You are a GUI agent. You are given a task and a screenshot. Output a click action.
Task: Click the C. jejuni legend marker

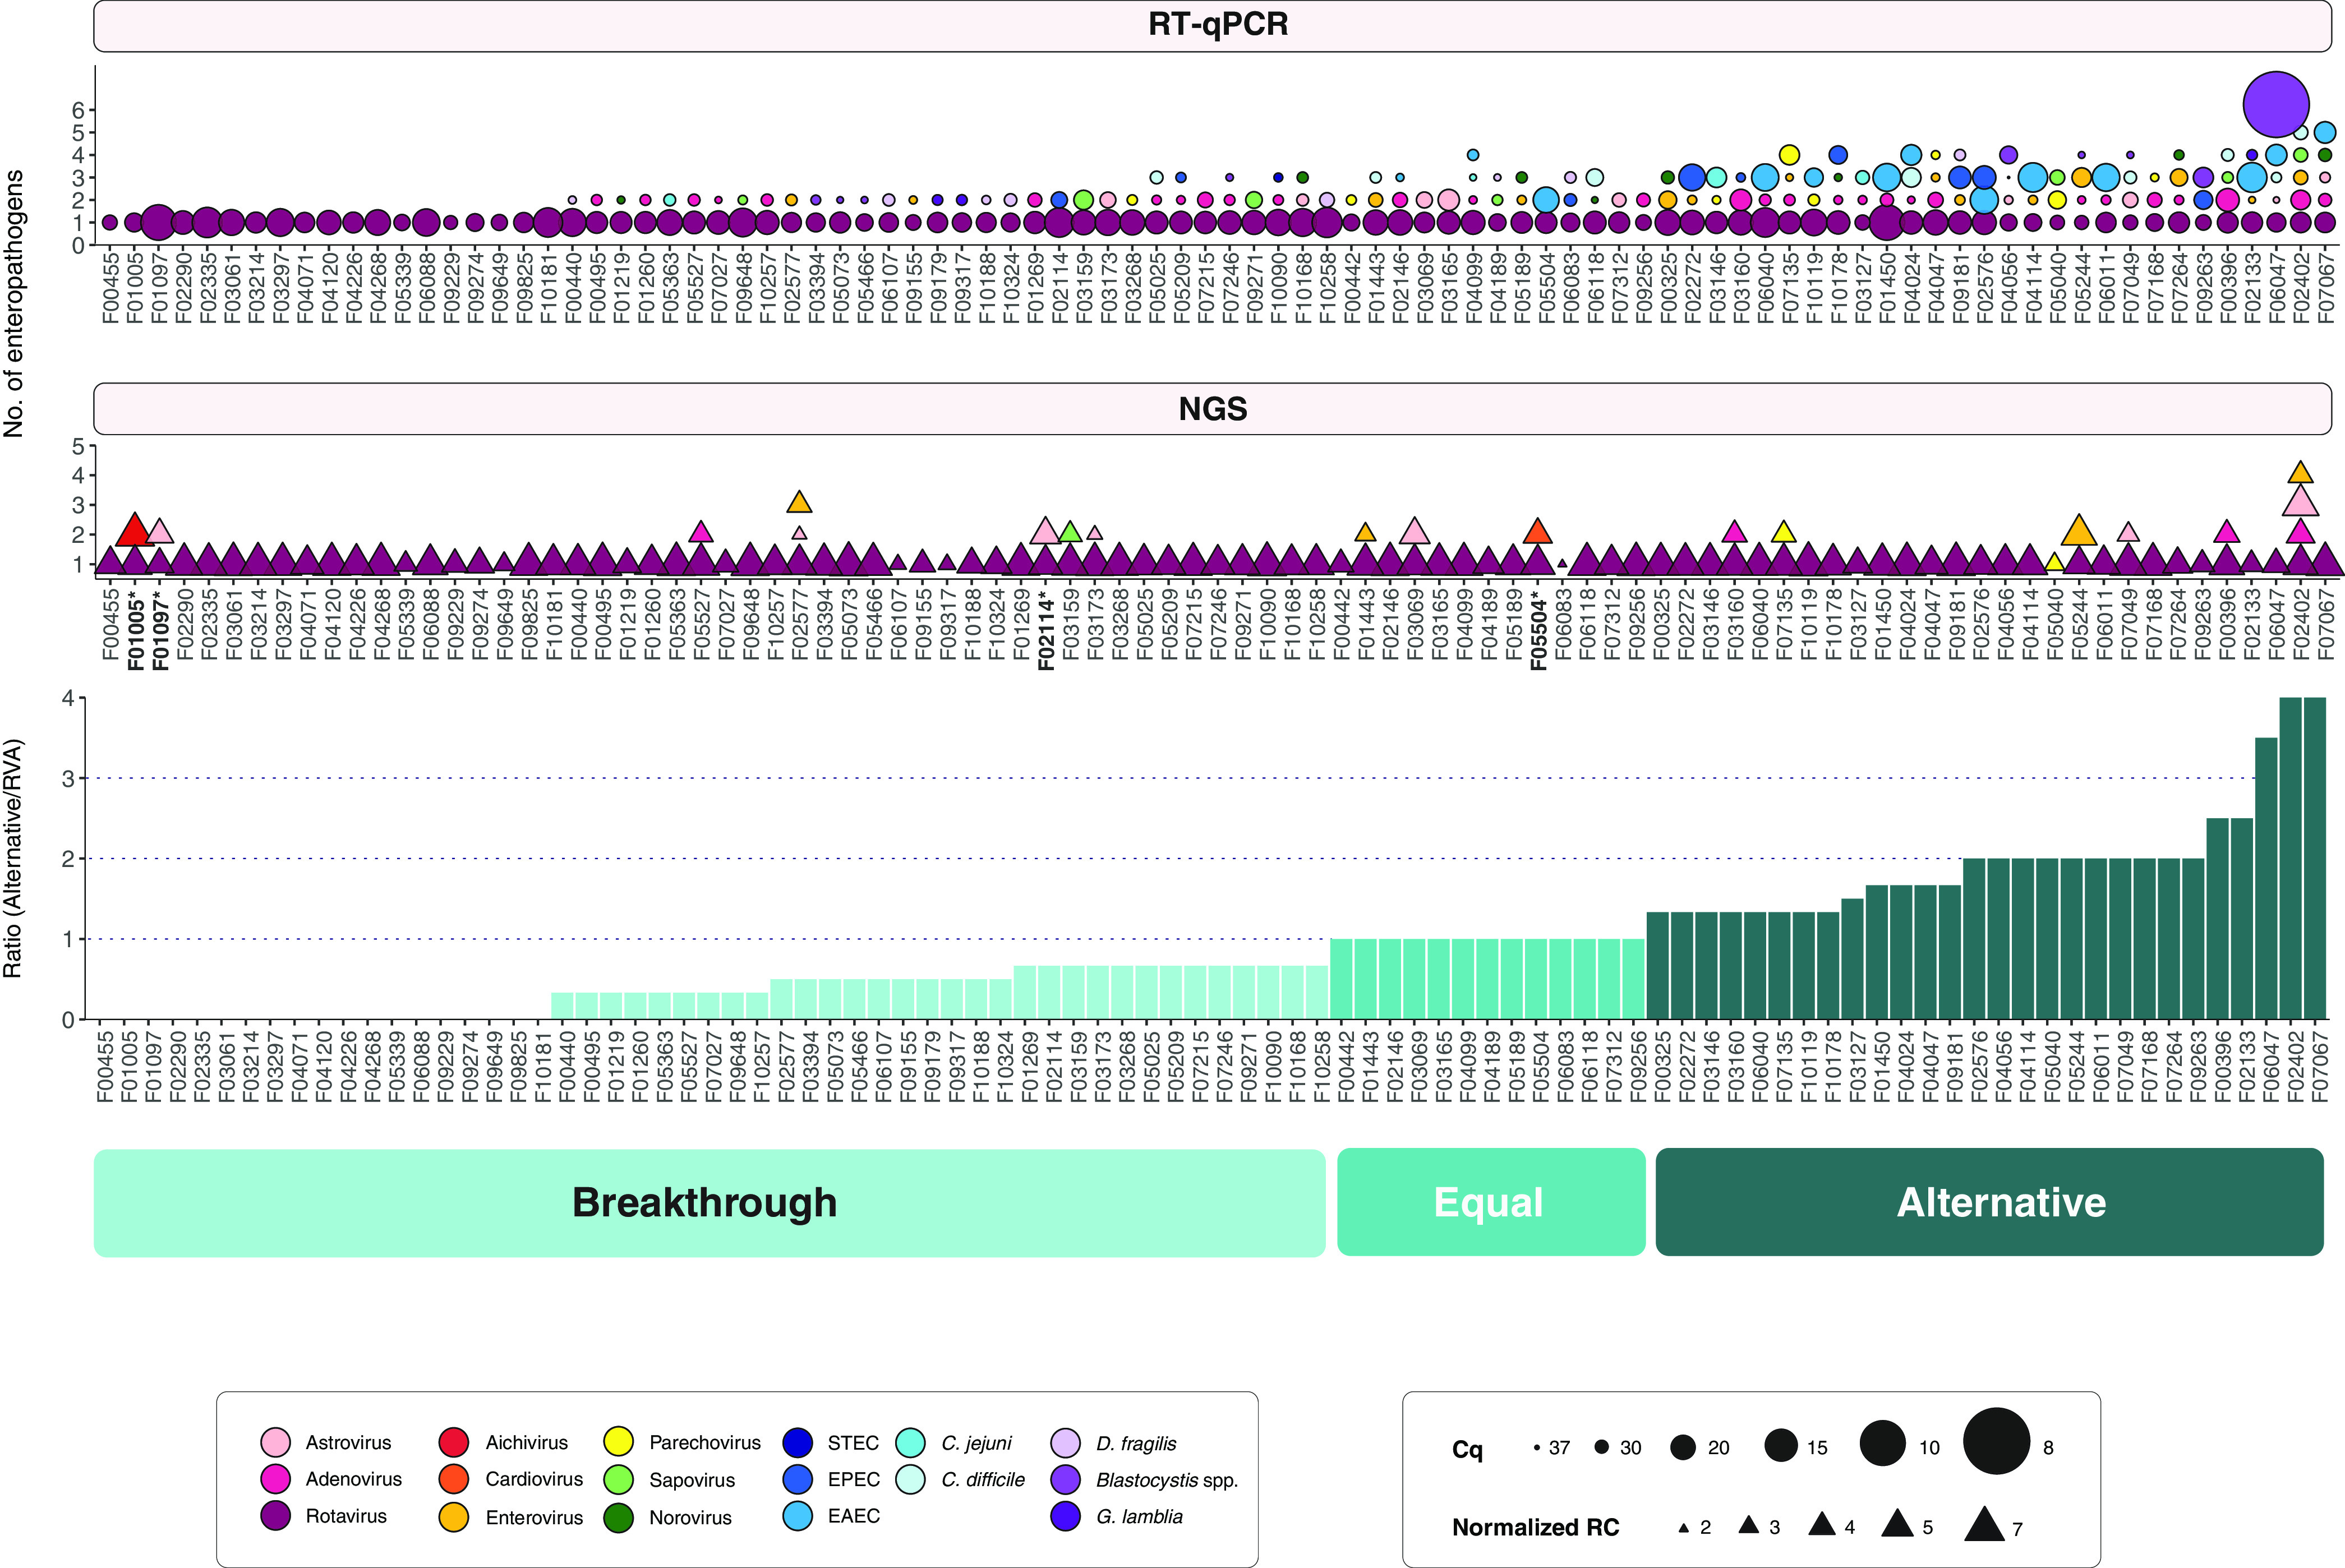tap(911, 1442)
